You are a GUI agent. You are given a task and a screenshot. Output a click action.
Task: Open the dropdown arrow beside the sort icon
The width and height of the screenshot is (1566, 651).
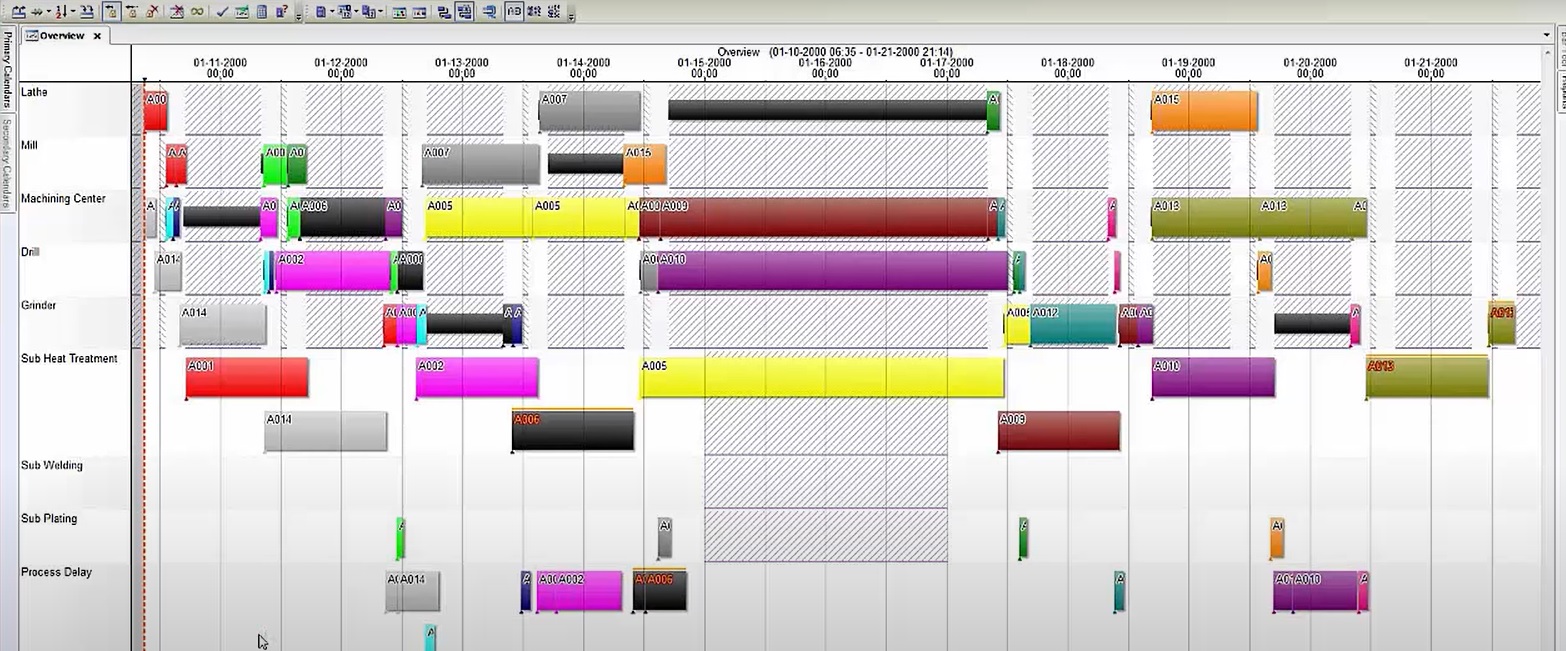pos(74,11)
